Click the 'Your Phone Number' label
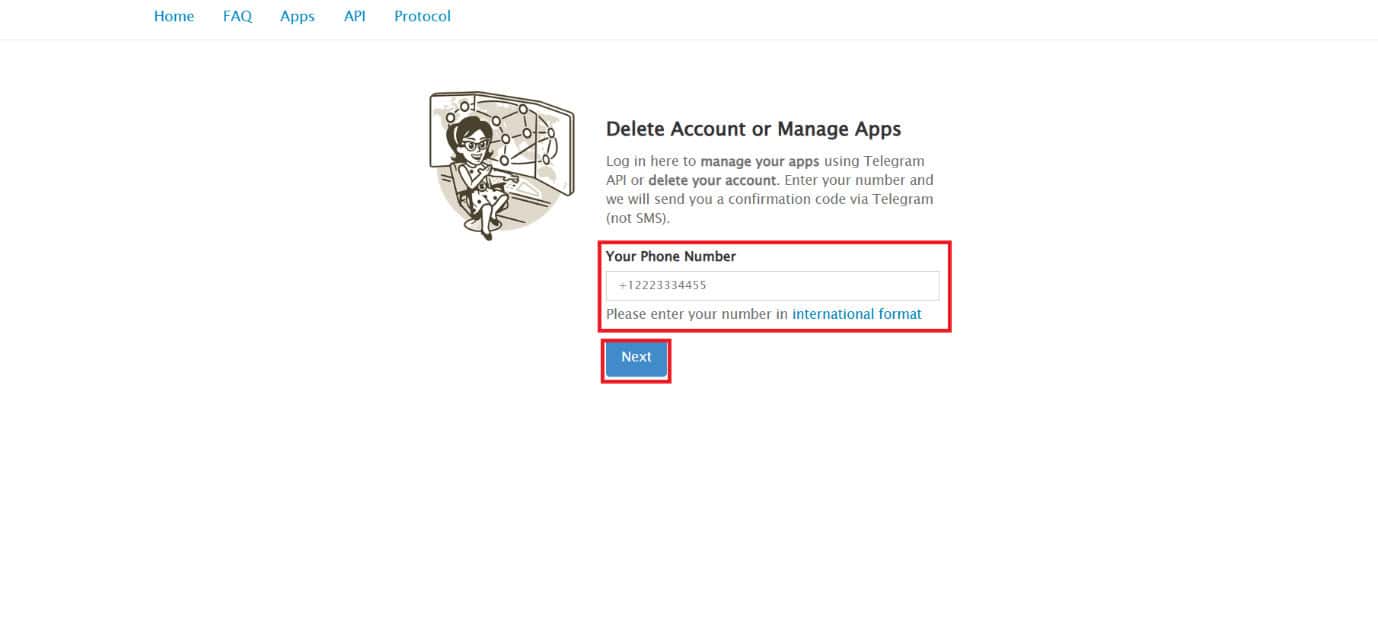This screenshot has width=1378, height=640. coord(670,256)
